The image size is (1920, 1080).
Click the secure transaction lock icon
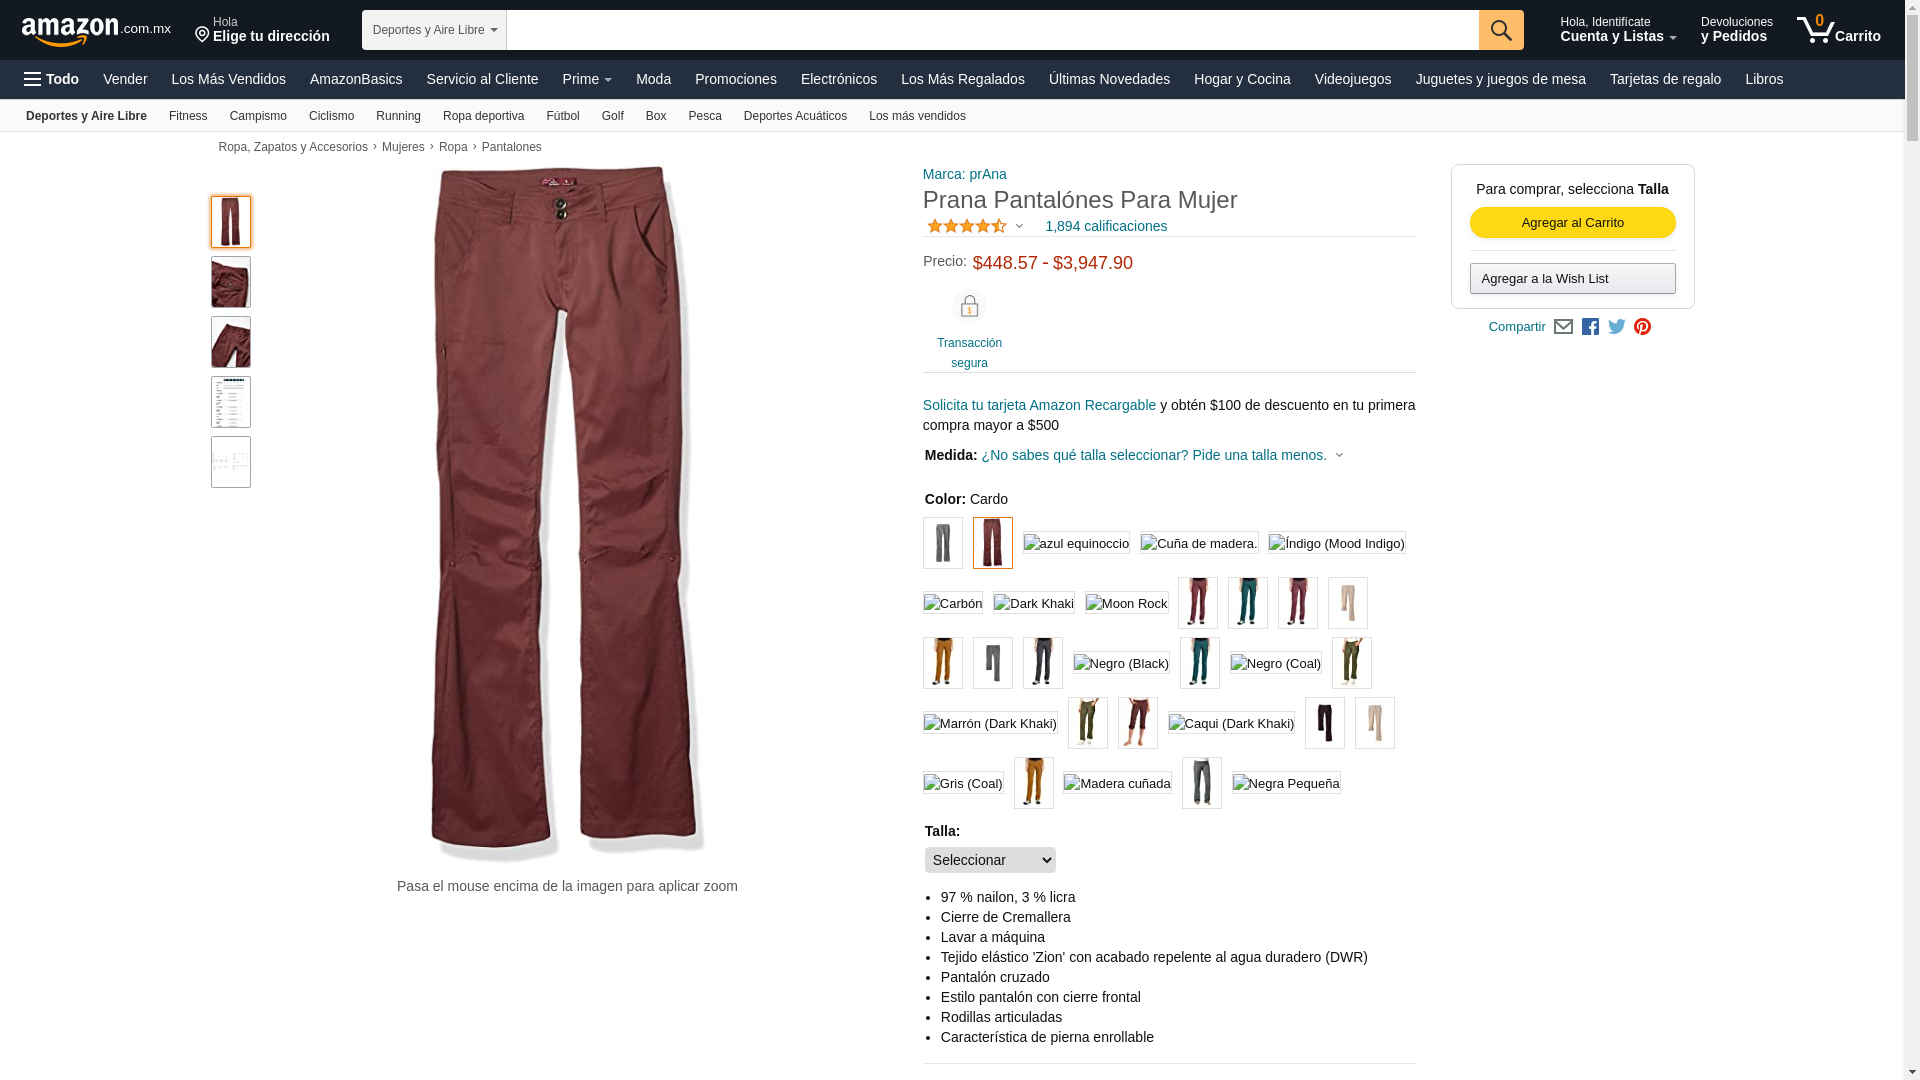click(969, 306)
